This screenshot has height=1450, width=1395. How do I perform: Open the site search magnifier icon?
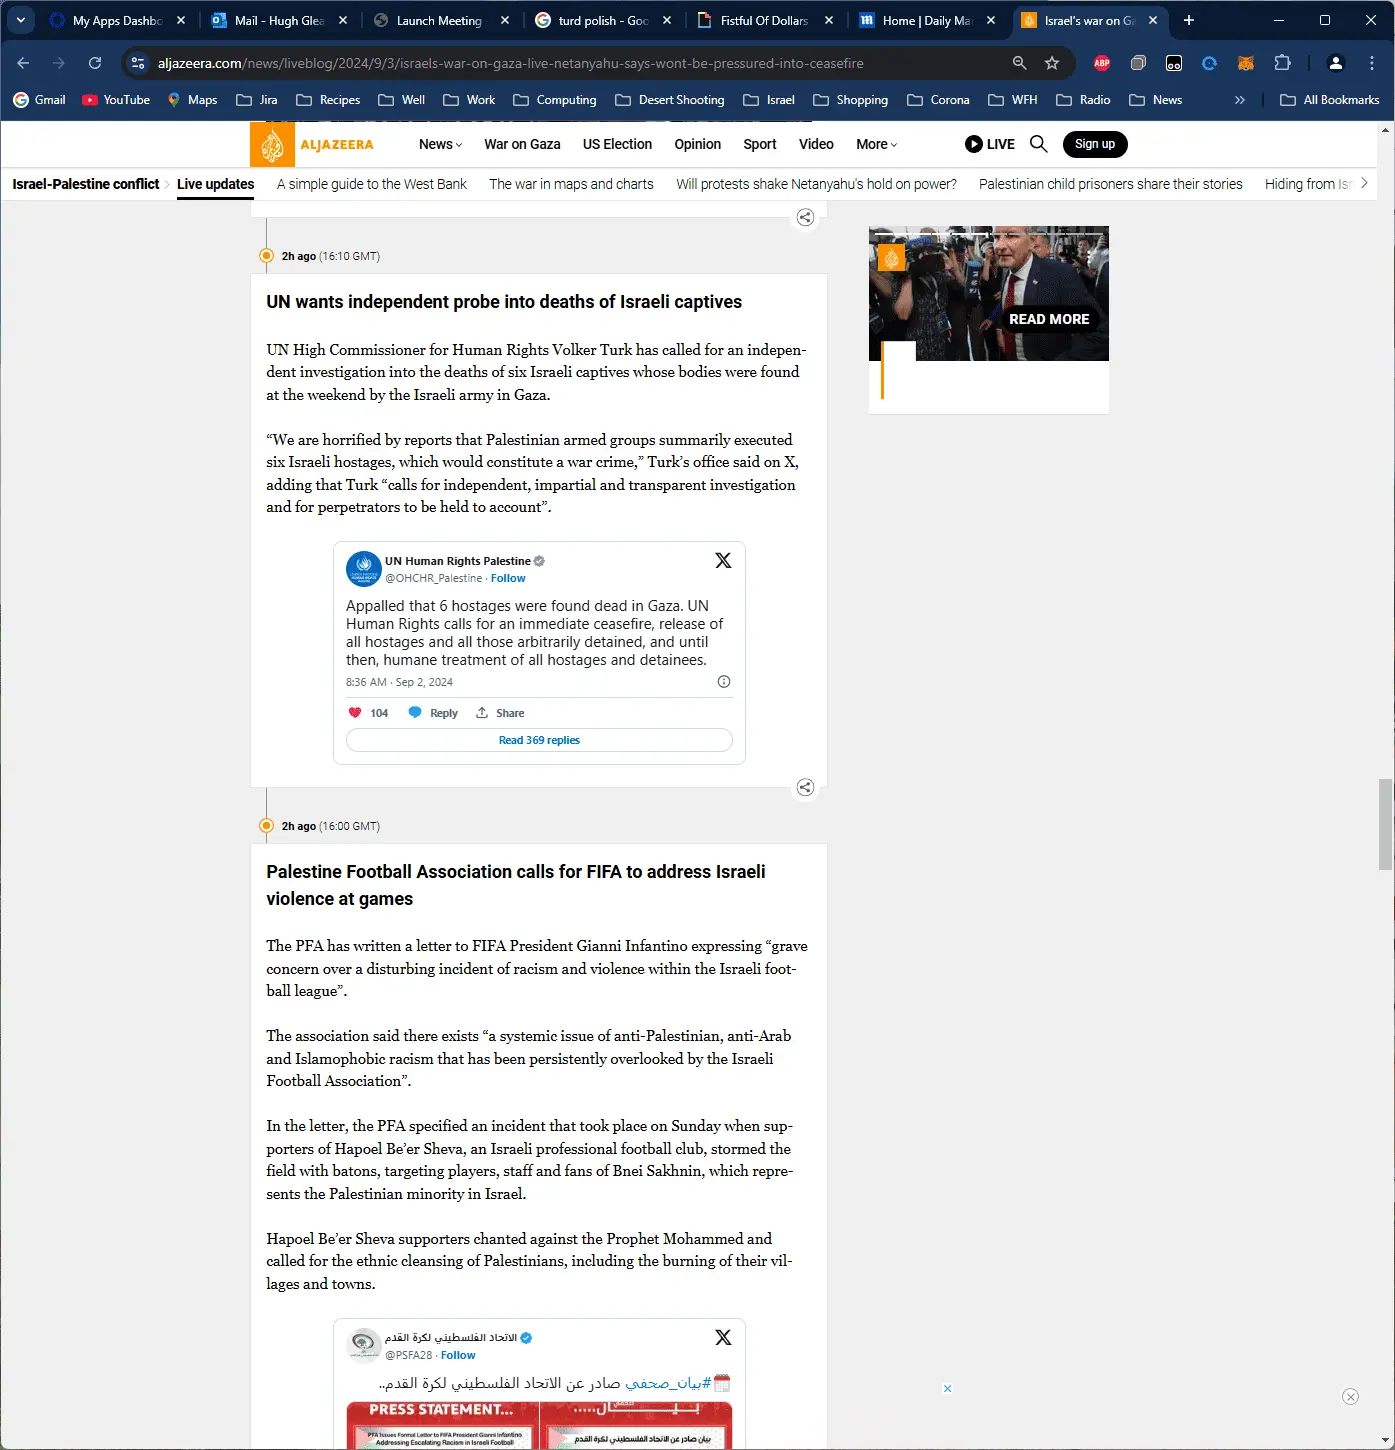pos(1039,144)
